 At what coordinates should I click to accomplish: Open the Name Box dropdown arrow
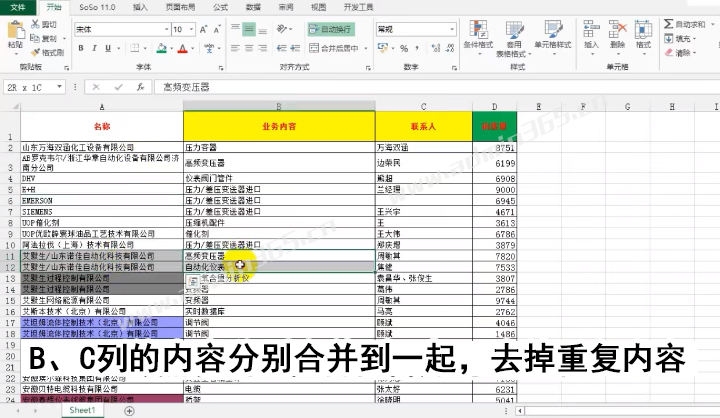tap(59, 87)
